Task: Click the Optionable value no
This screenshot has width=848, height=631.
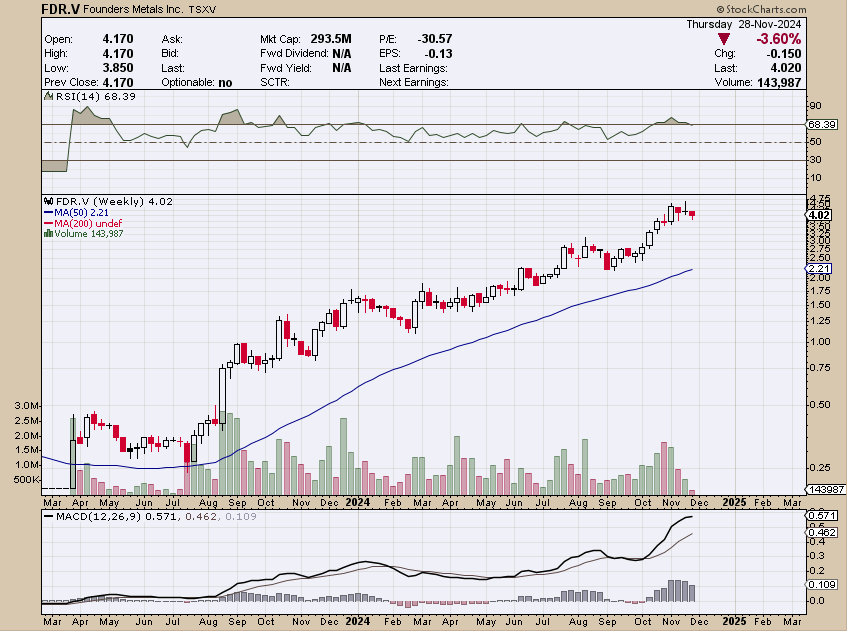Action: click(x=226, y=82)
